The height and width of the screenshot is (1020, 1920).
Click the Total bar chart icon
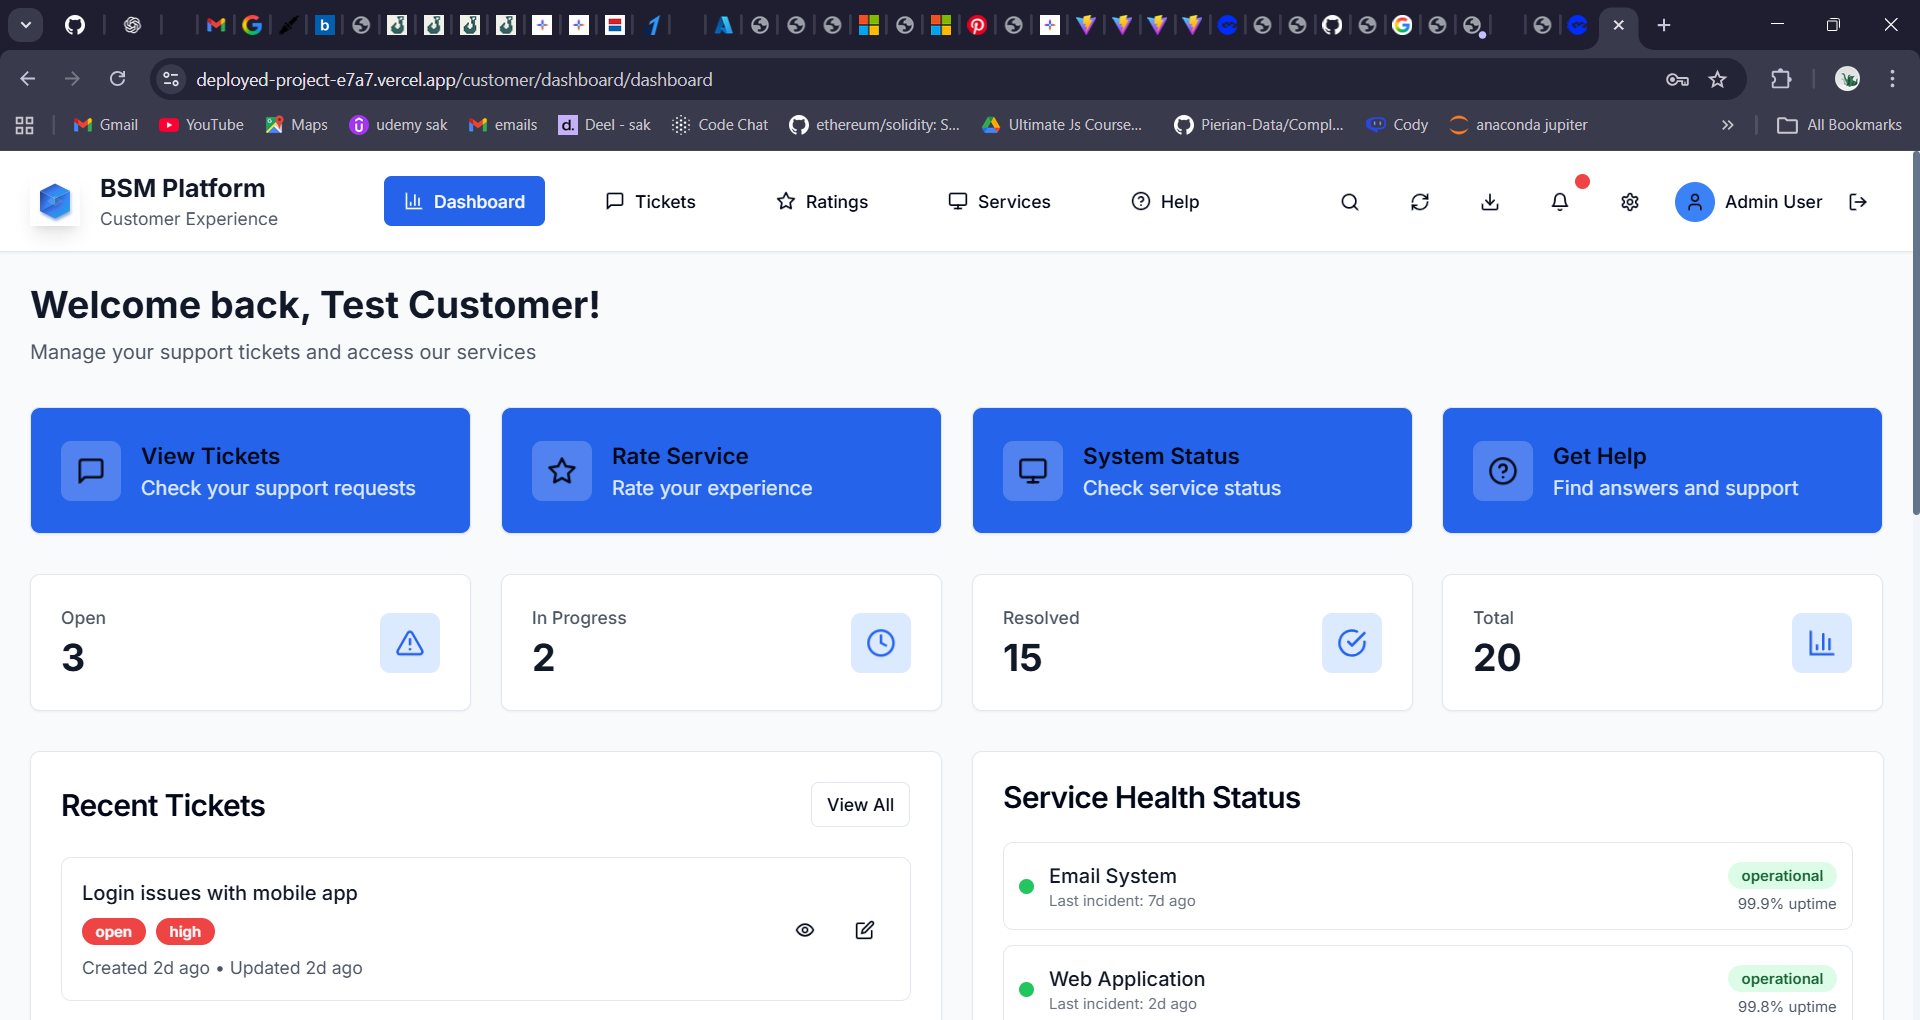(1822, 643)
